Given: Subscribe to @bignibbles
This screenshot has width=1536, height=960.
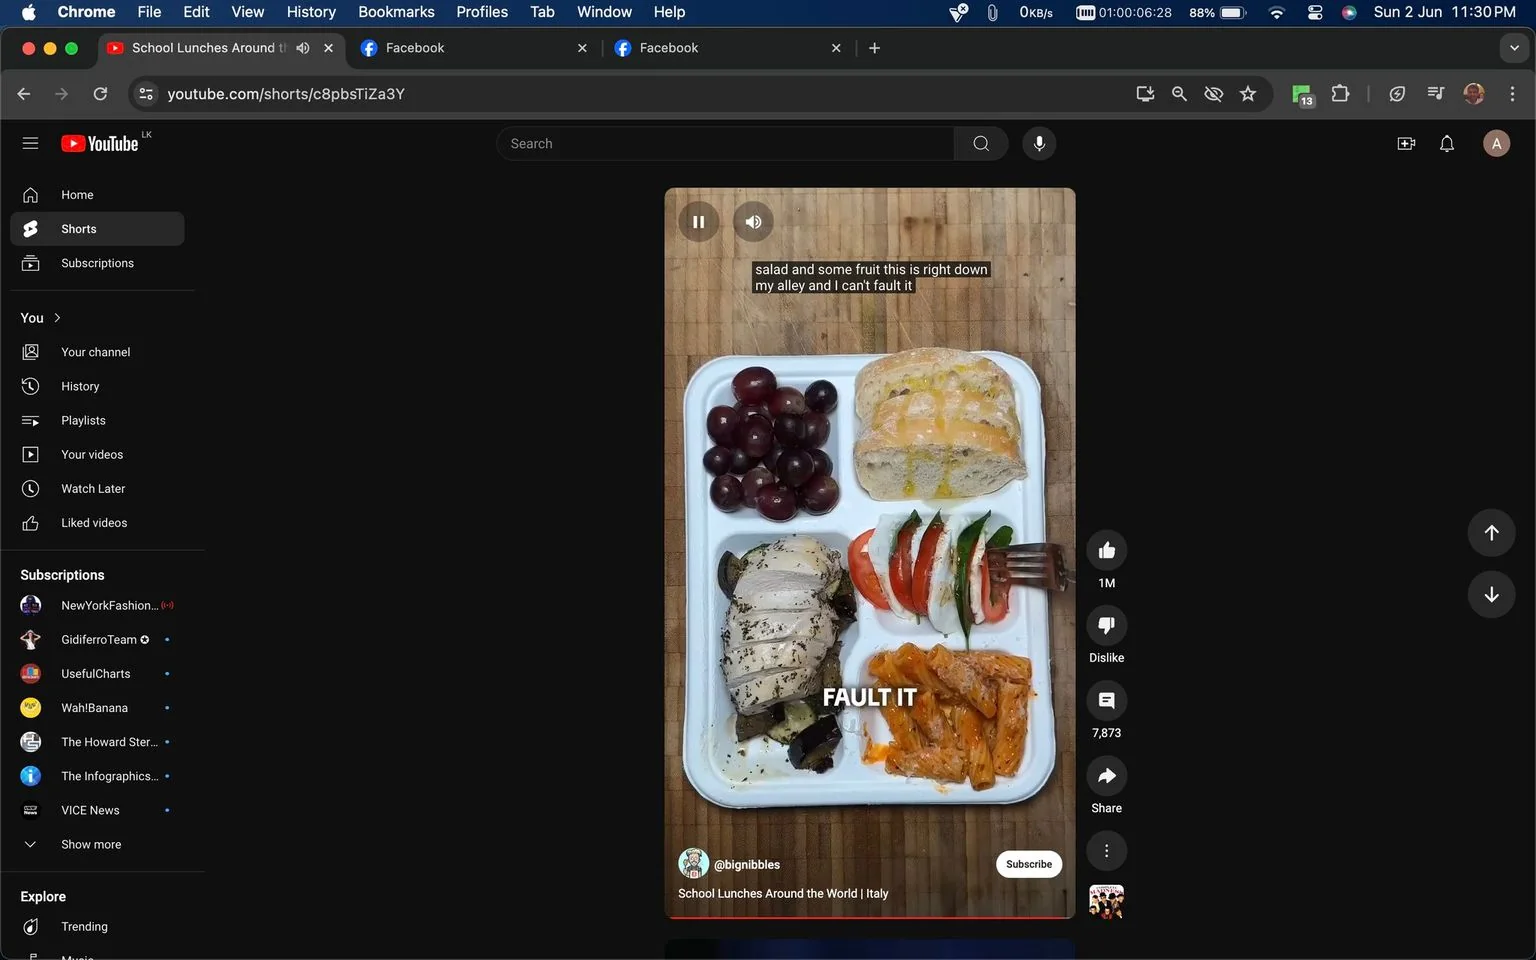Looking at the screenshot, I should [x=1028, y=864].
